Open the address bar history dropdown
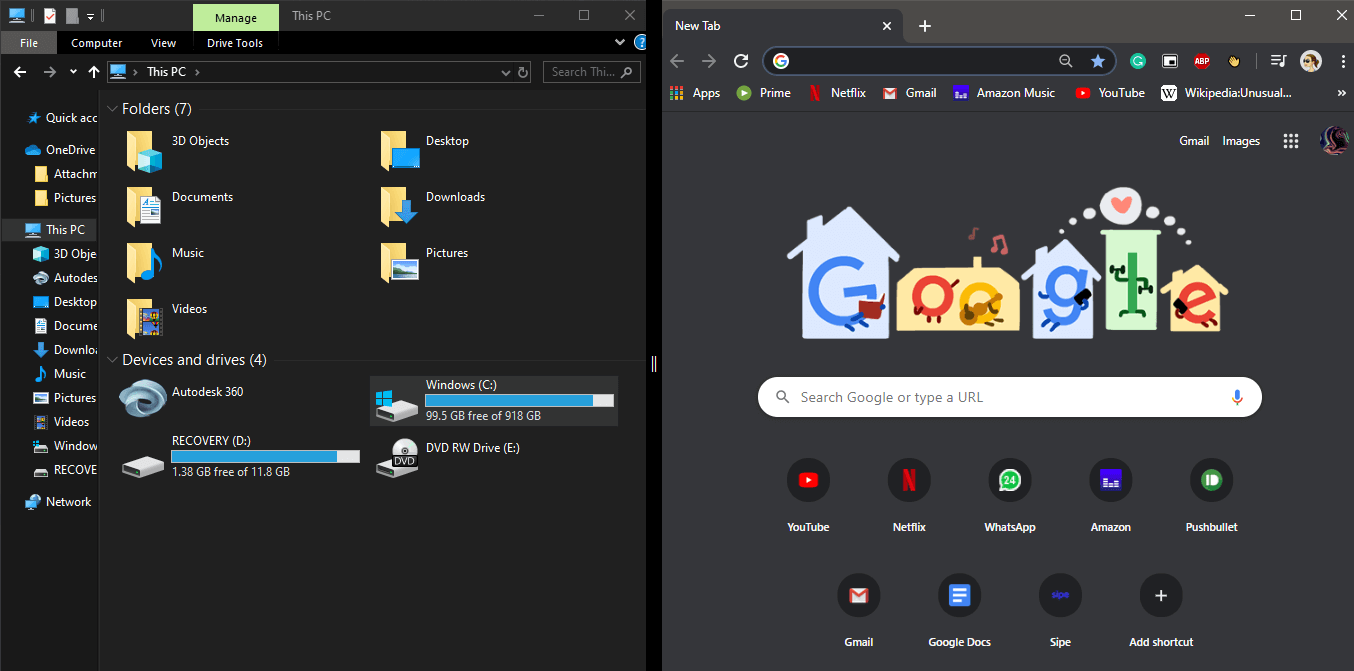This screenshot has height=671, width=1354. (504, 72)
